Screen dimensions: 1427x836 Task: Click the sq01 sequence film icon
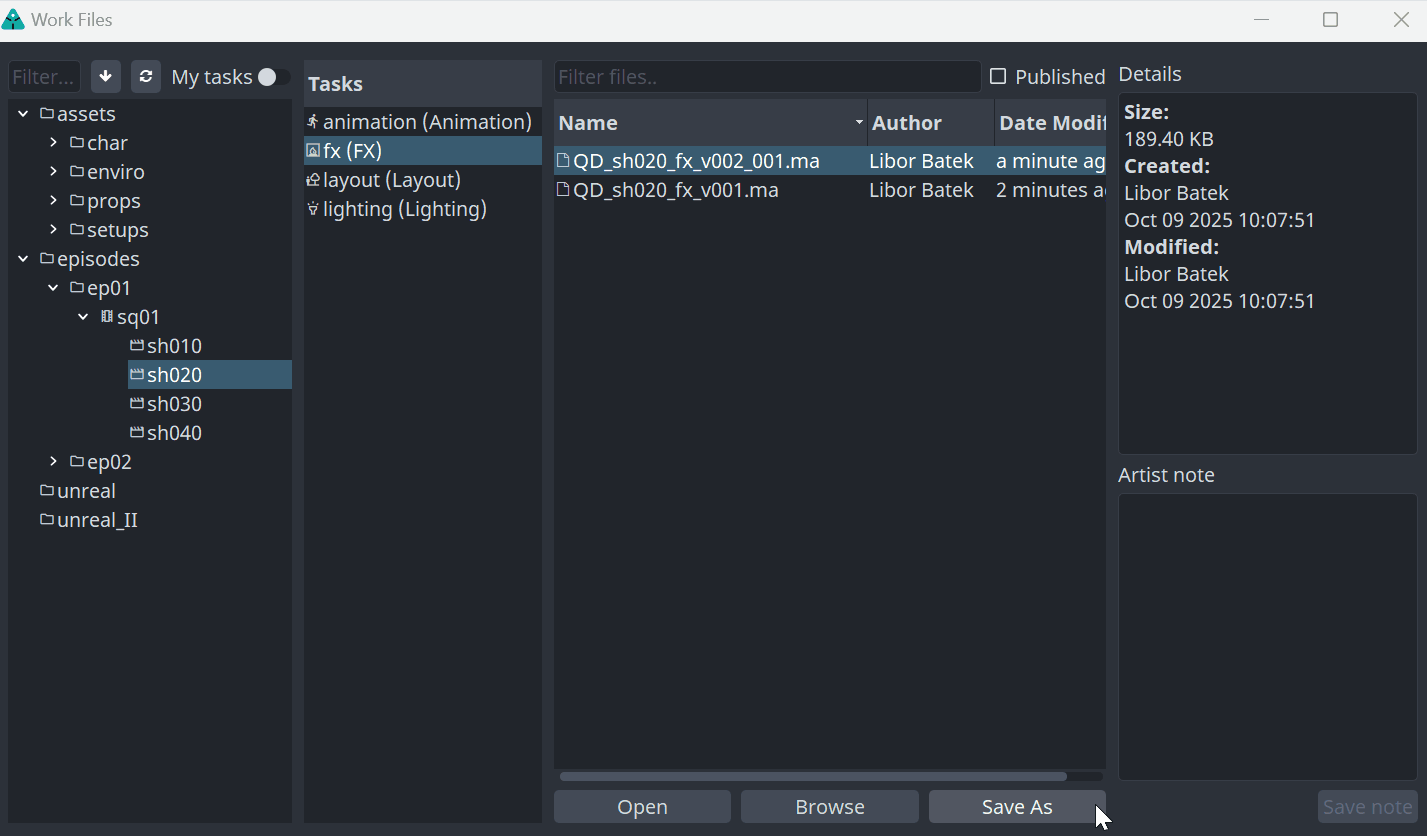(x=107, y=317)
